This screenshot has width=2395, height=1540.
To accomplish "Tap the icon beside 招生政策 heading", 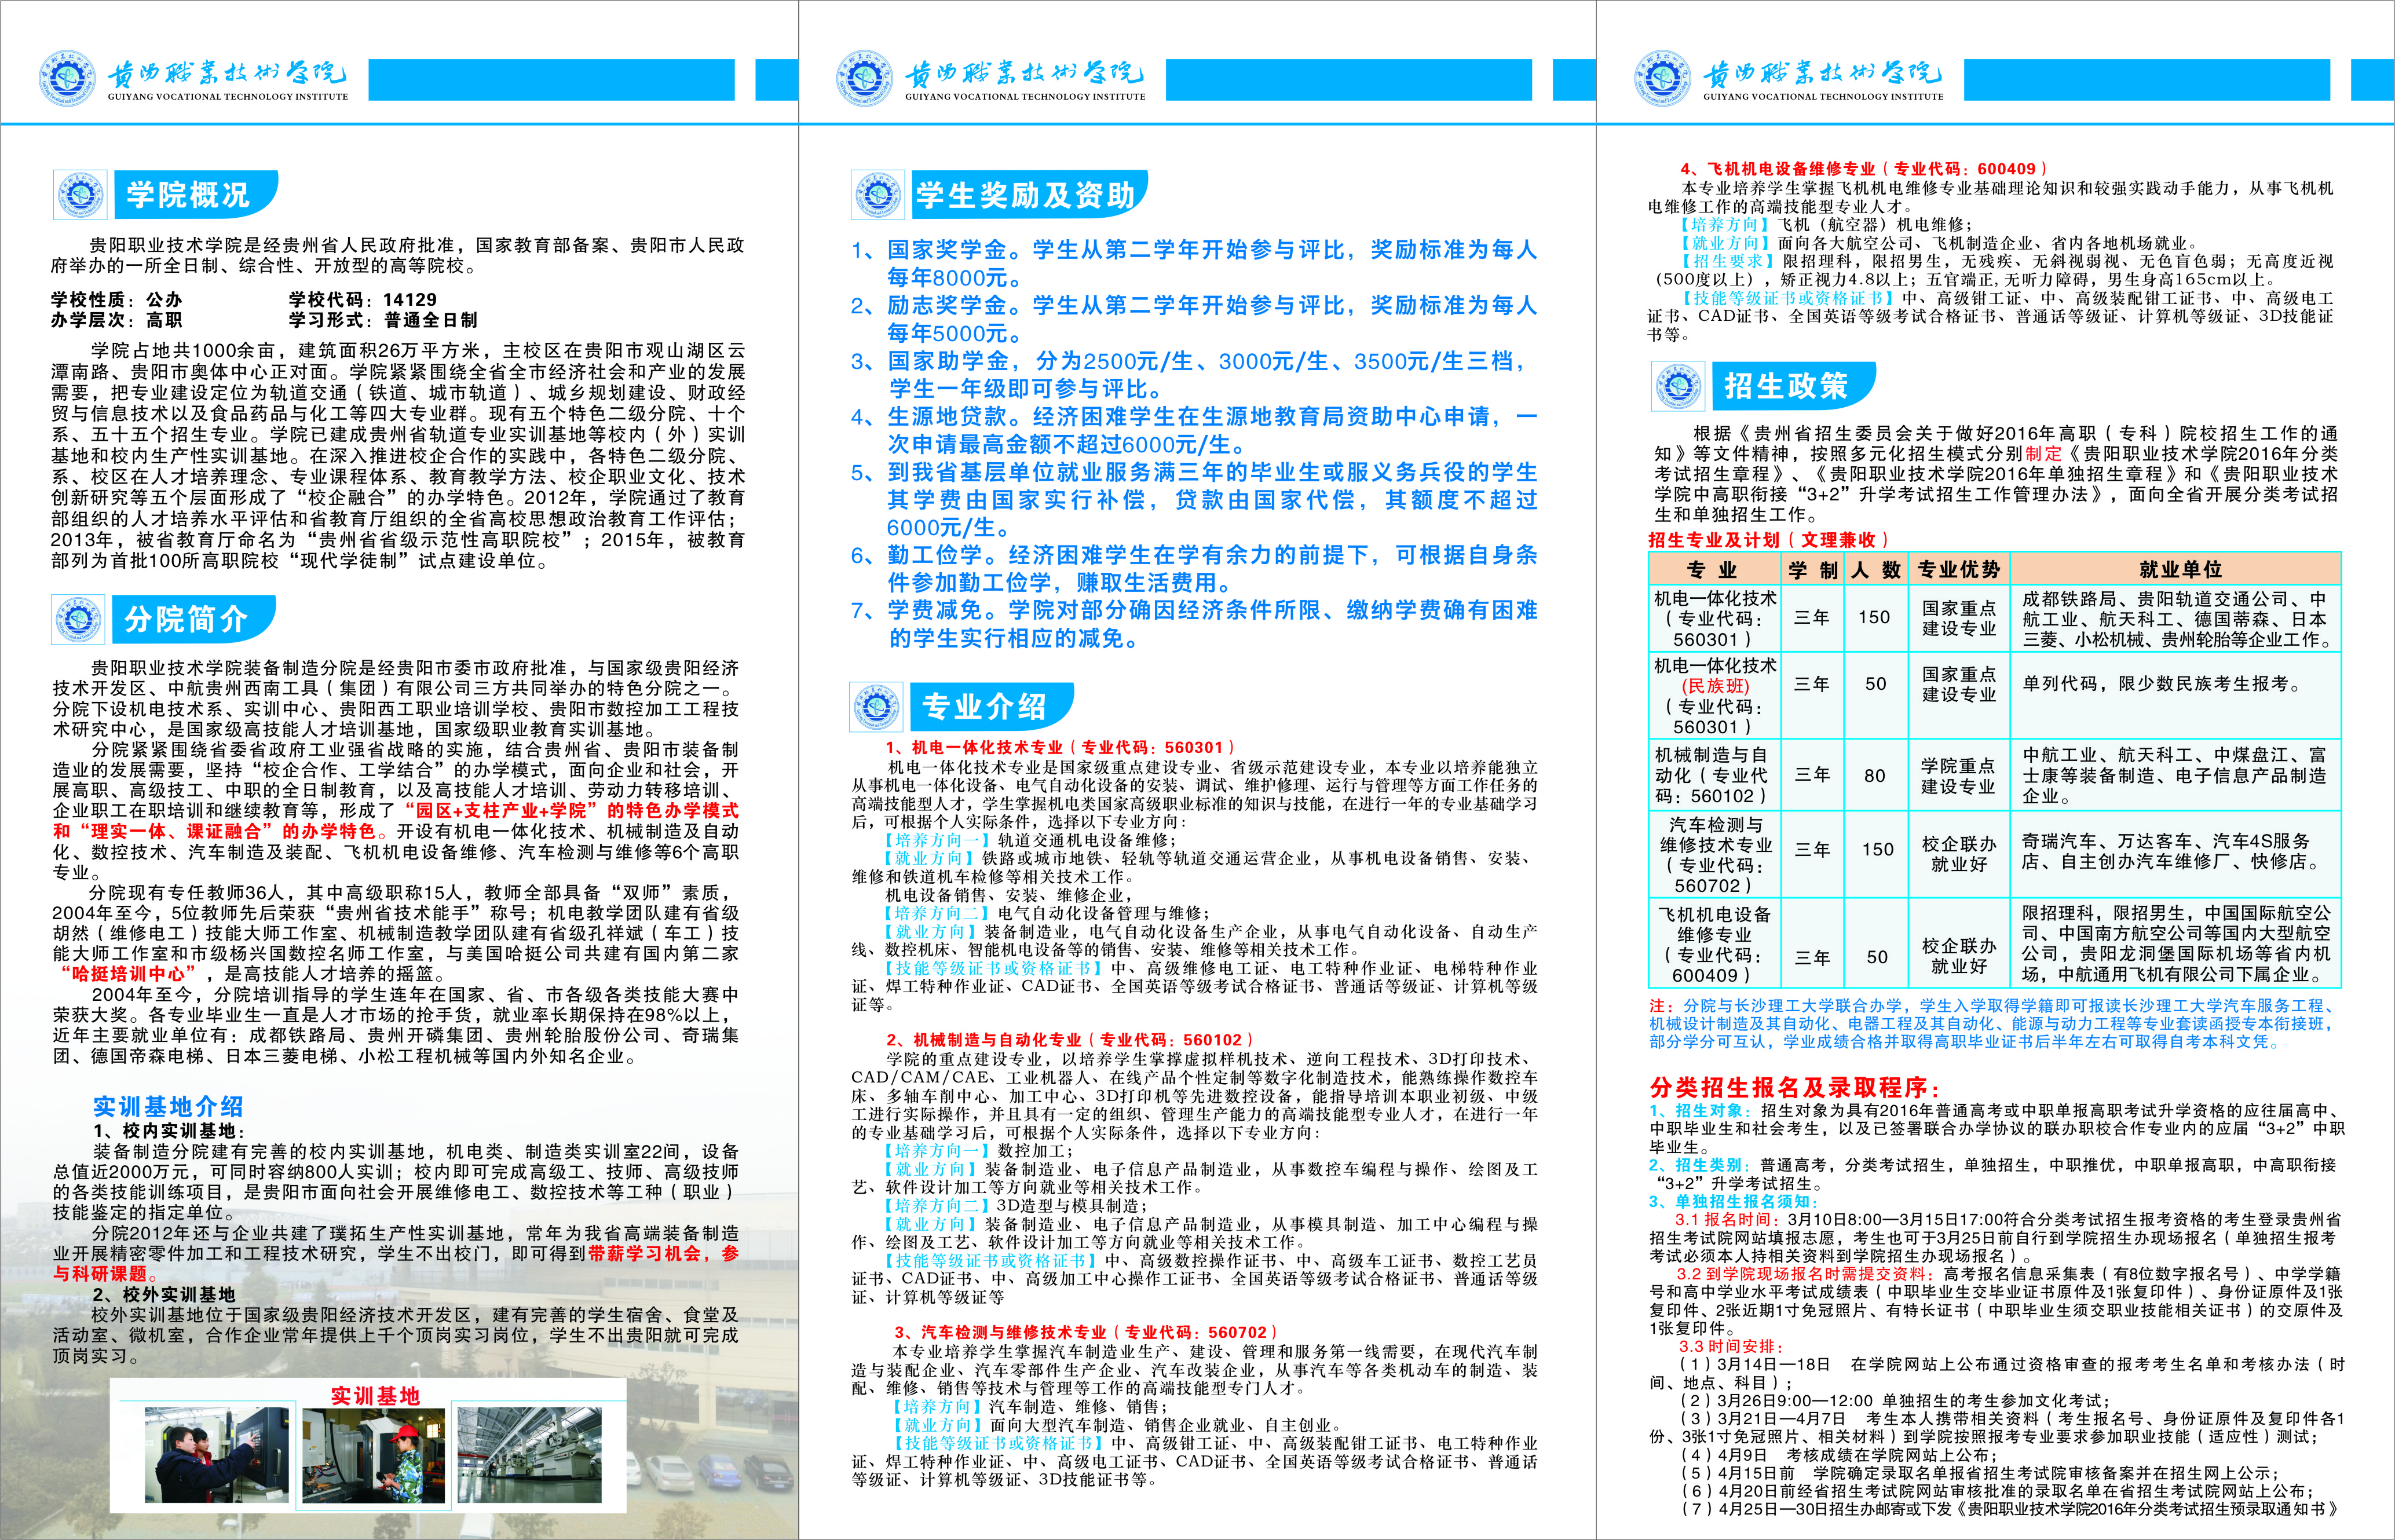I will (1679, 386).
